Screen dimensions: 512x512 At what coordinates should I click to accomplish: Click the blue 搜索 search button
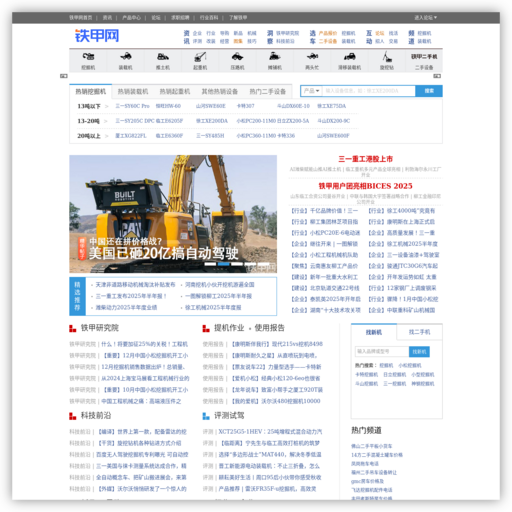[429, 91]
